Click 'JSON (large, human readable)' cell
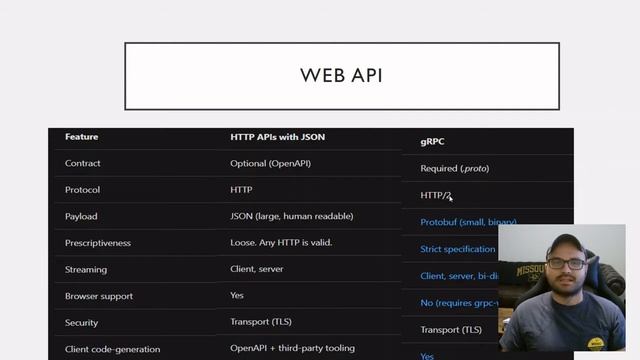The image size is (640, 360). click(292, 216)
